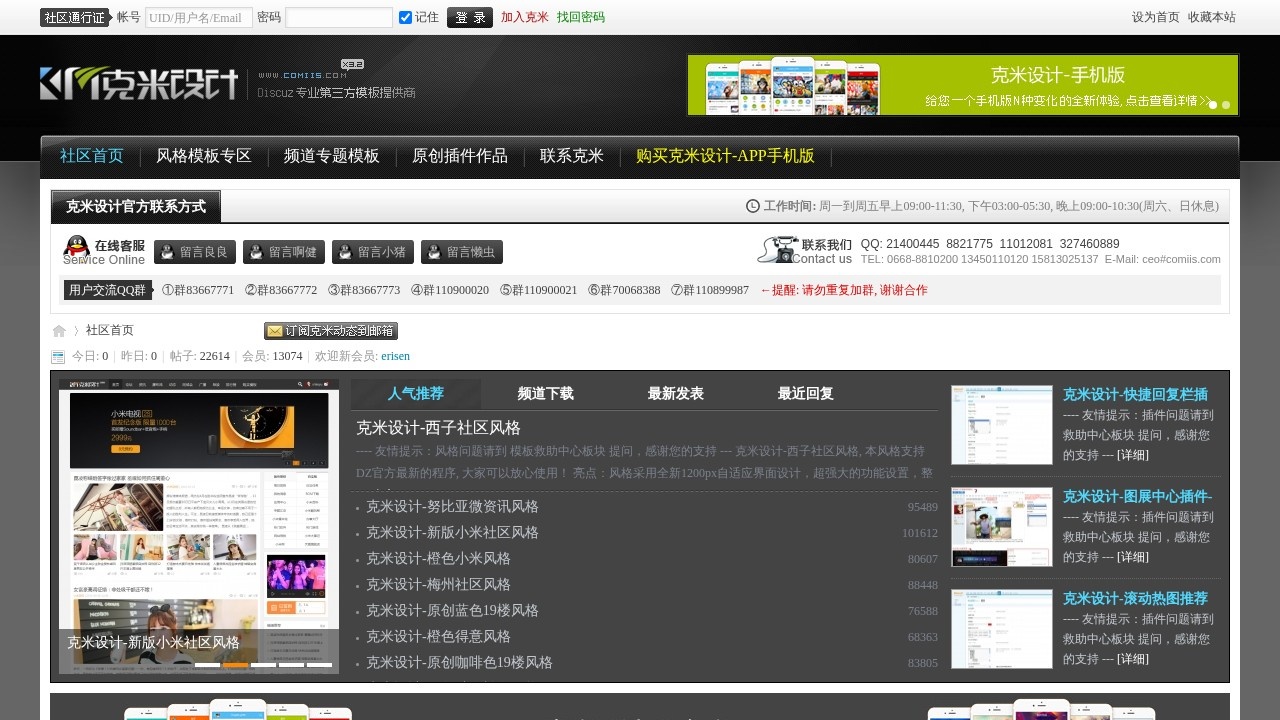Click the QQ penguin online service icon
Image resolution: width=1280 pixels, height=720 pixels.
pyautogui.click(x=76, y=247)
